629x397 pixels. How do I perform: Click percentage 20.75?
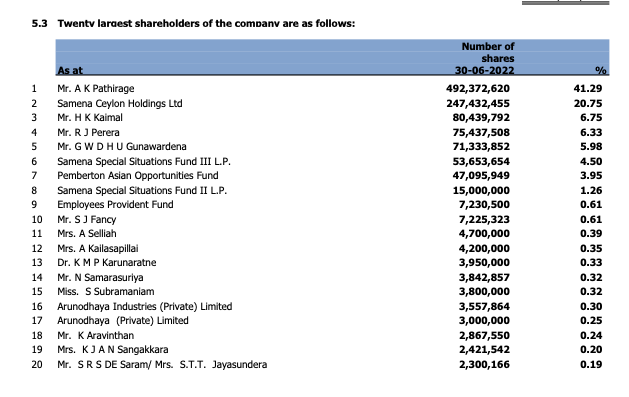[x=588, y=103]
